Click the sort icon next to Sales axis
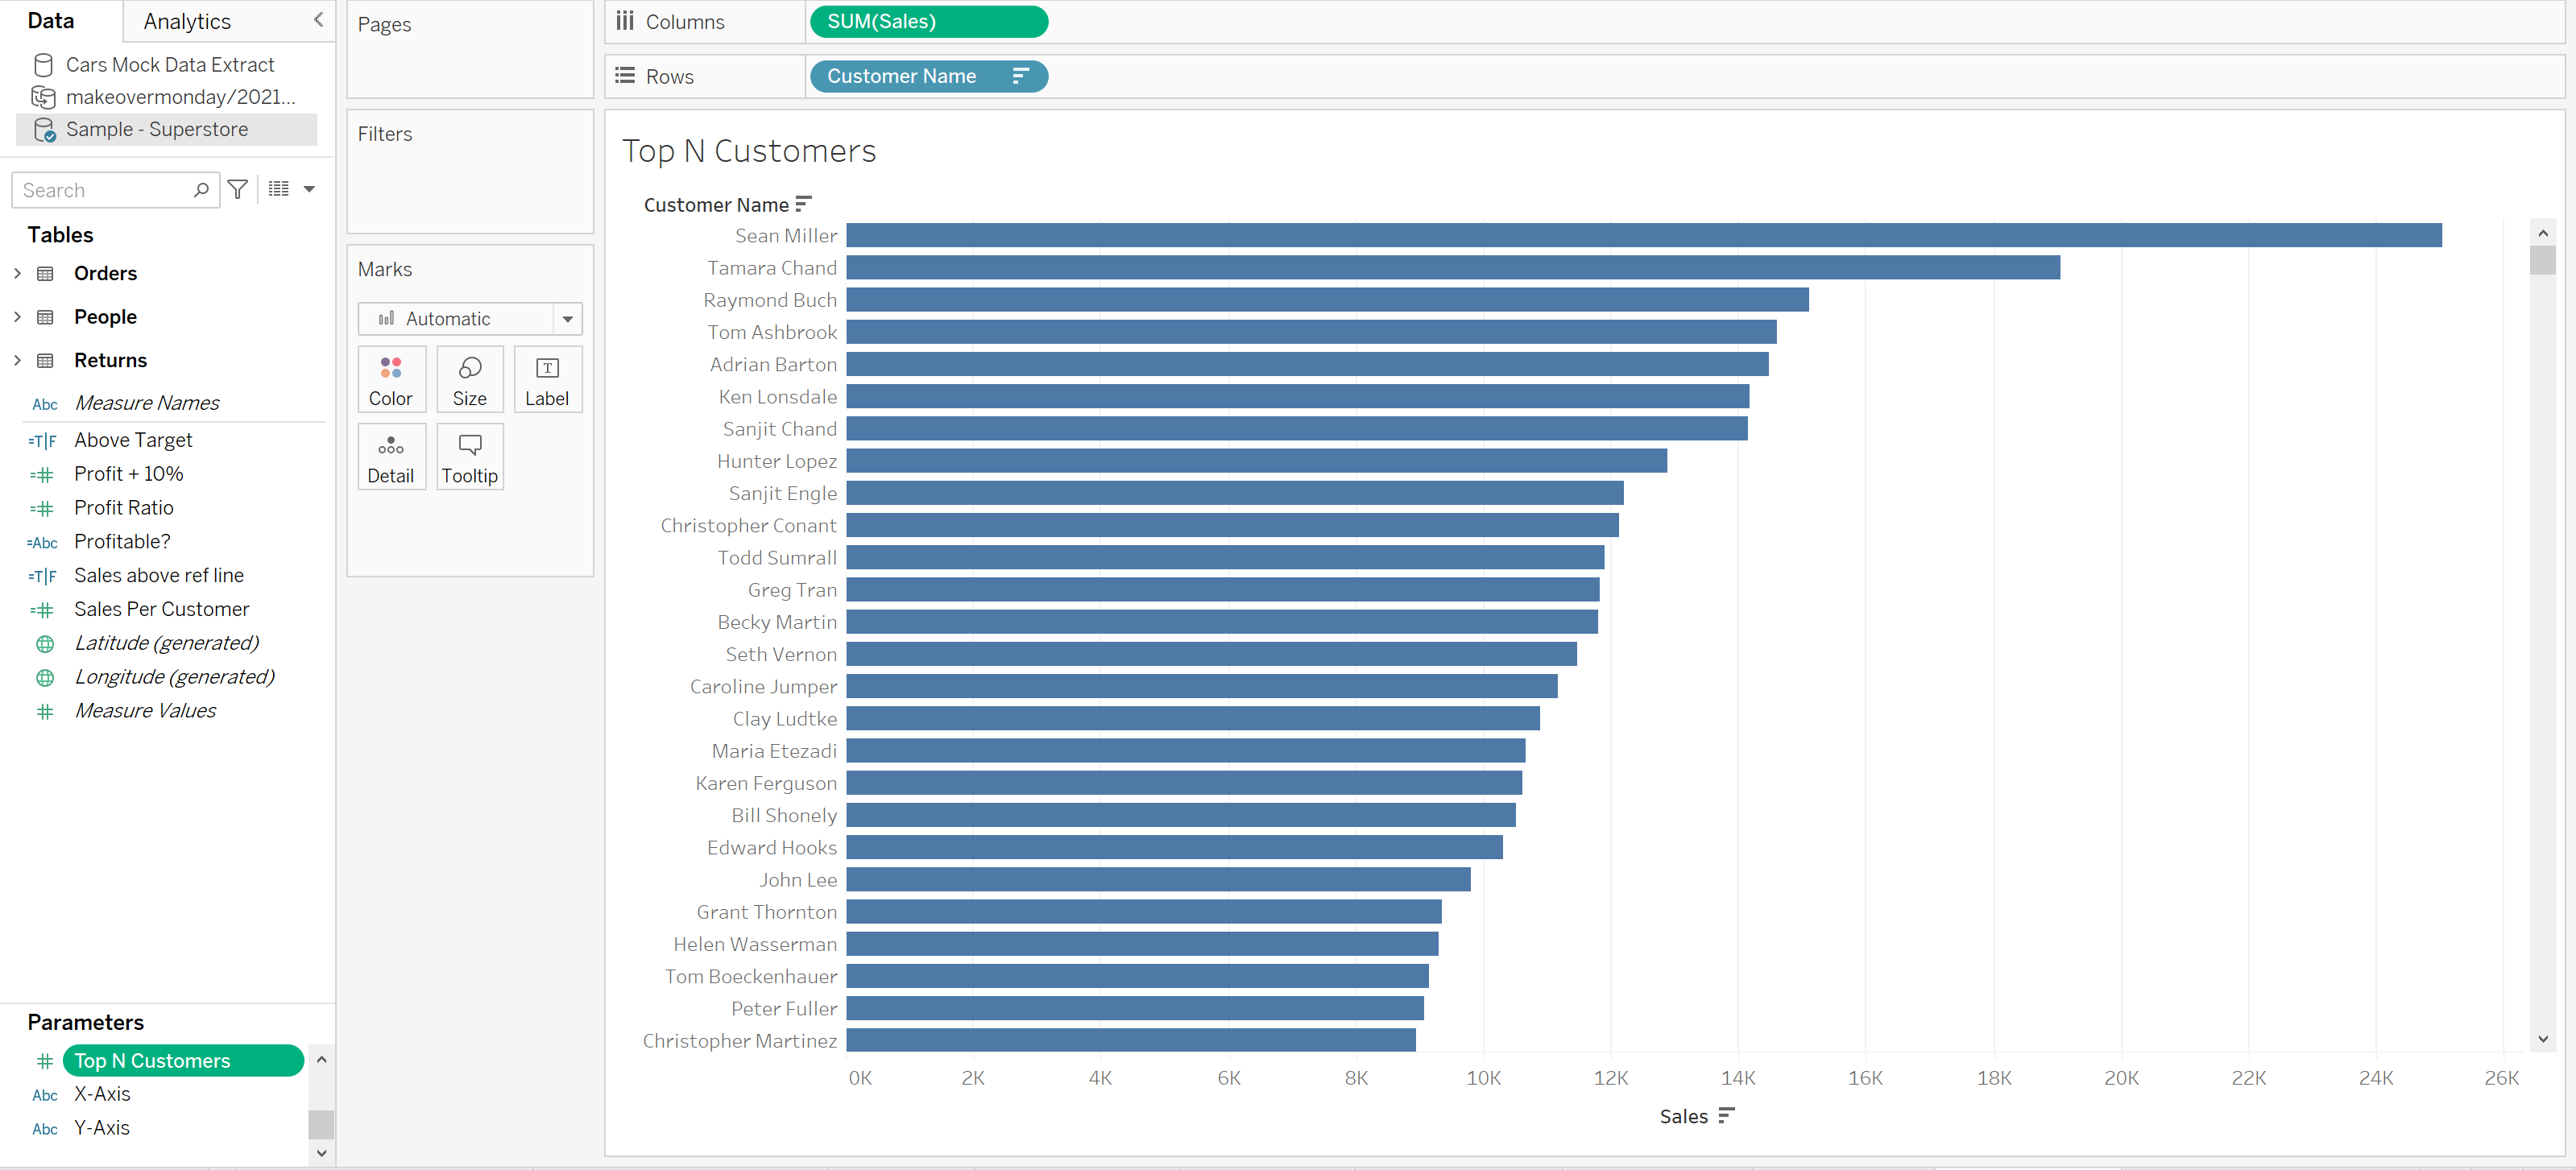Image resolution: width=2576 pixels, height=1170 pixels. 1726,1115
